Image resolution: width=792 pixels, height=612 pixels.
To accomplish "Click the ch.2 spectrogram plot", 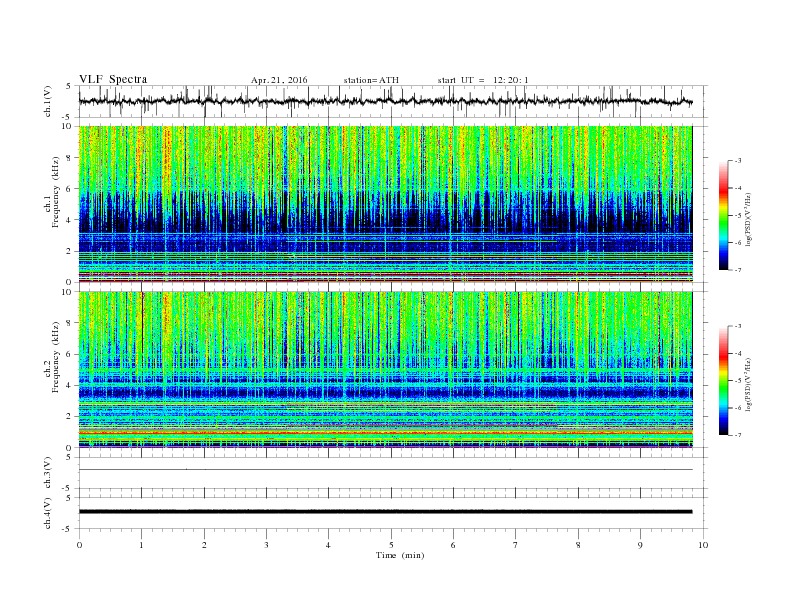I will click(x=385, y=369).
